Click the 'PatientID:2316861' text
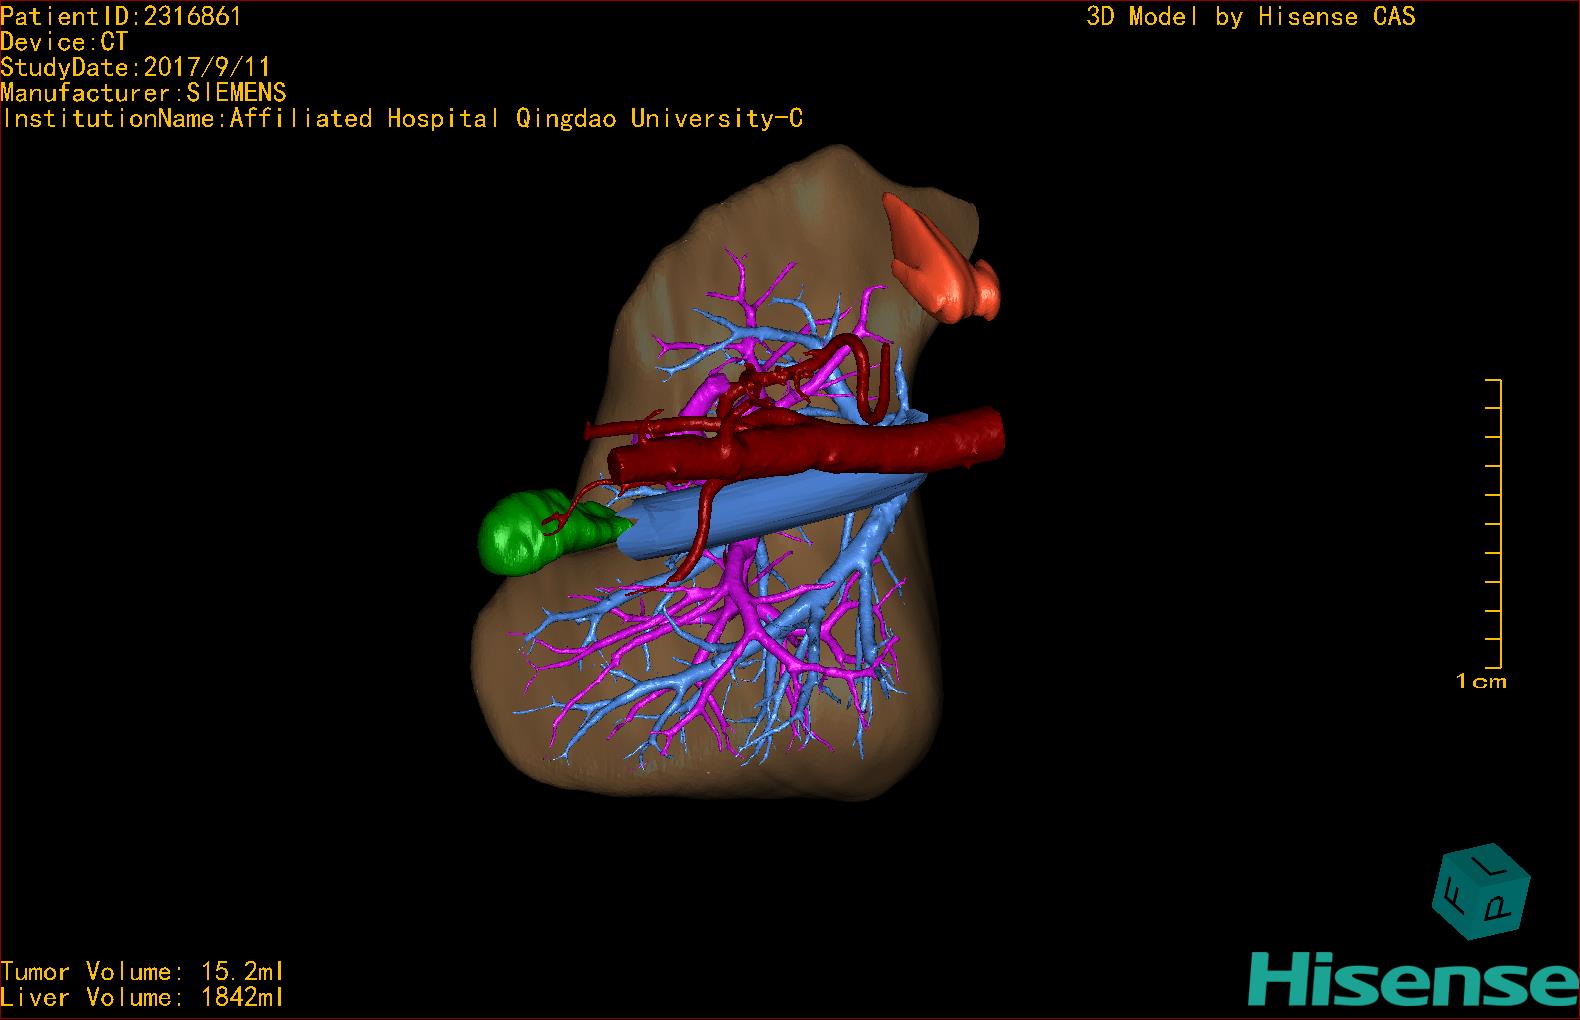The height and width of the screenshot is (1020, 1580). (121, 16)
